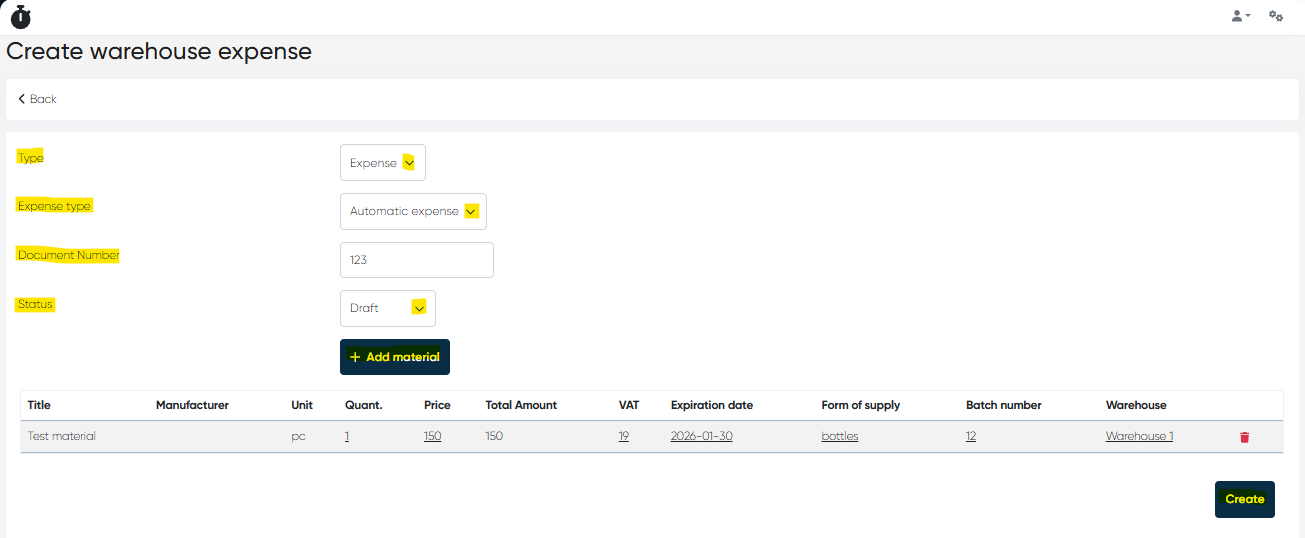Viewport: 1305px width, 538px height.
Task: Edit the VAT value 19
Action: pos(624,436)
